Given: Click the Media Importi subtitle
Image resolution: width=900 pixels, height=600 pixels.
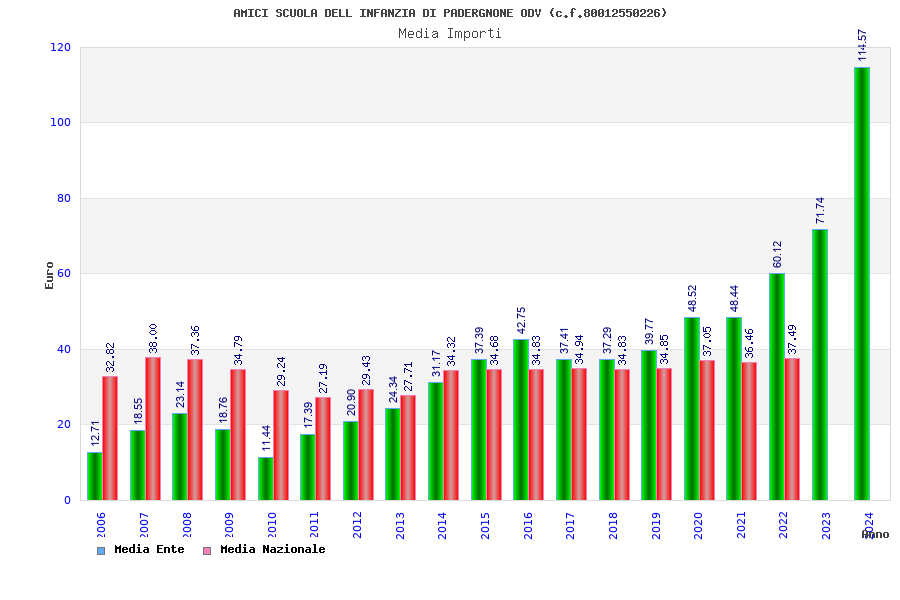Looking at the screenshot, I should pyautogui.click(x=450, y=34).
